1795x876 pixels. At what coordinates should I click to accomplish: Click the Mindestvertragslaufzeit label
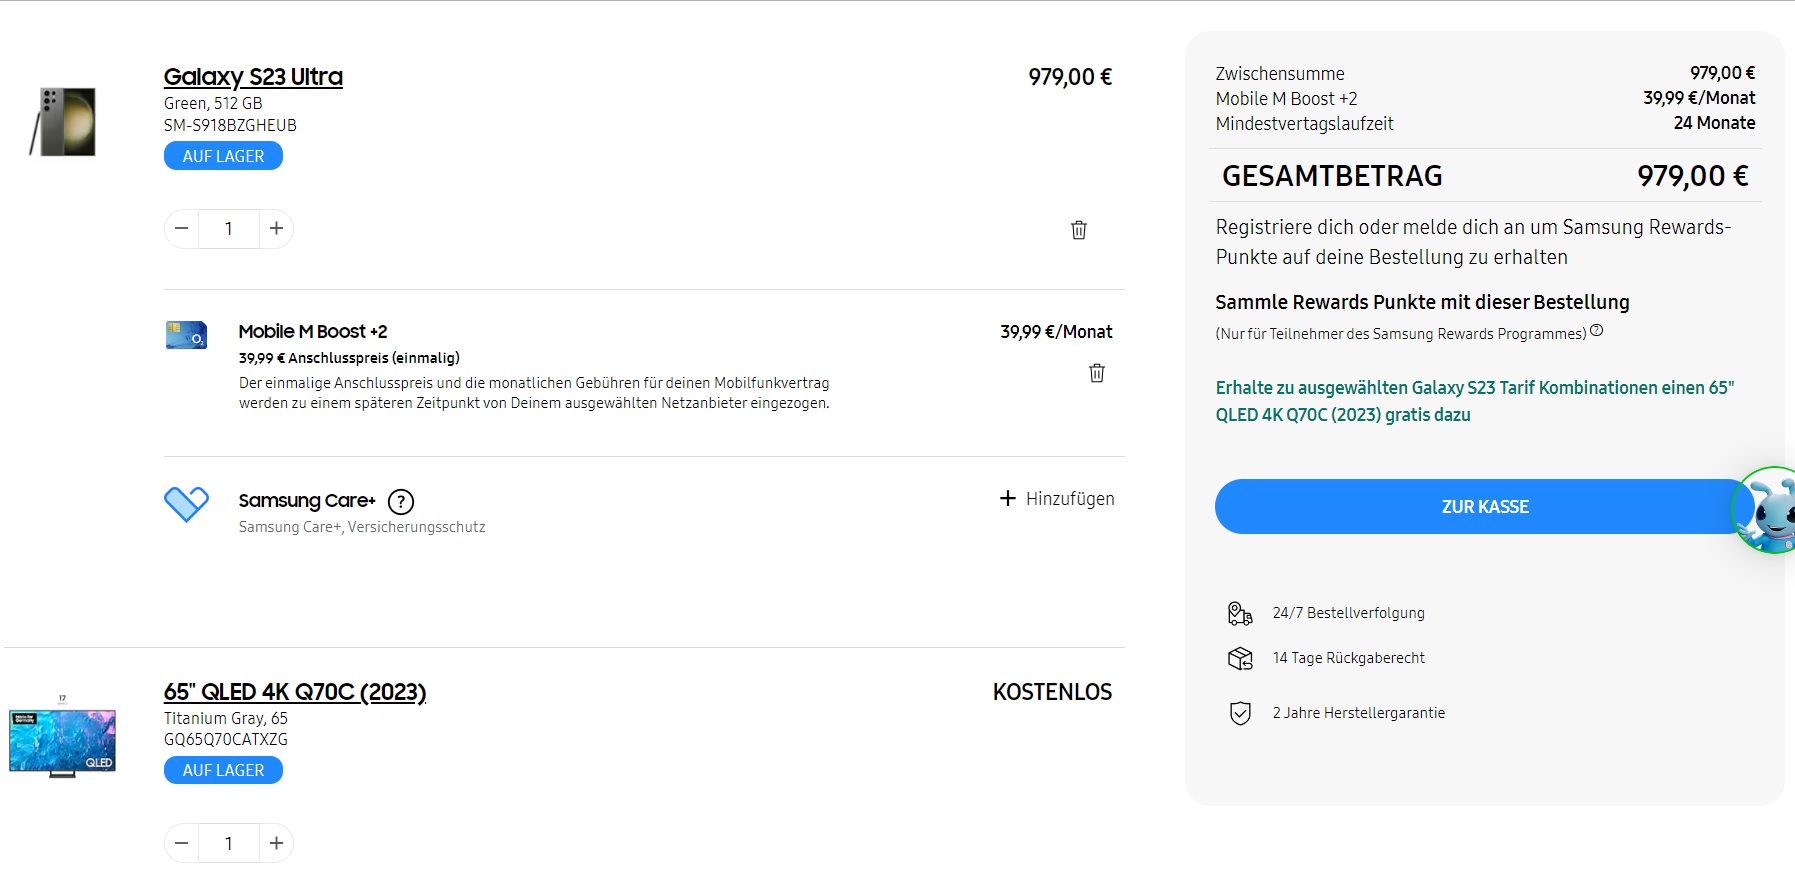1304,124
